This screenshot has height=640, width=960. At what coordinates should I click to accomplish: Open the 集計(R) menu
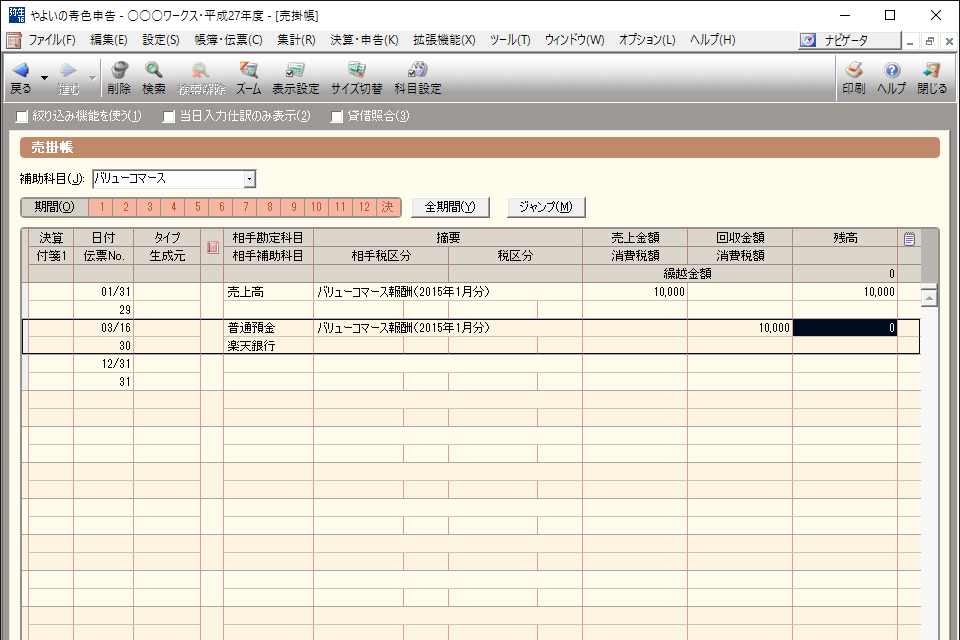point(296,40)
